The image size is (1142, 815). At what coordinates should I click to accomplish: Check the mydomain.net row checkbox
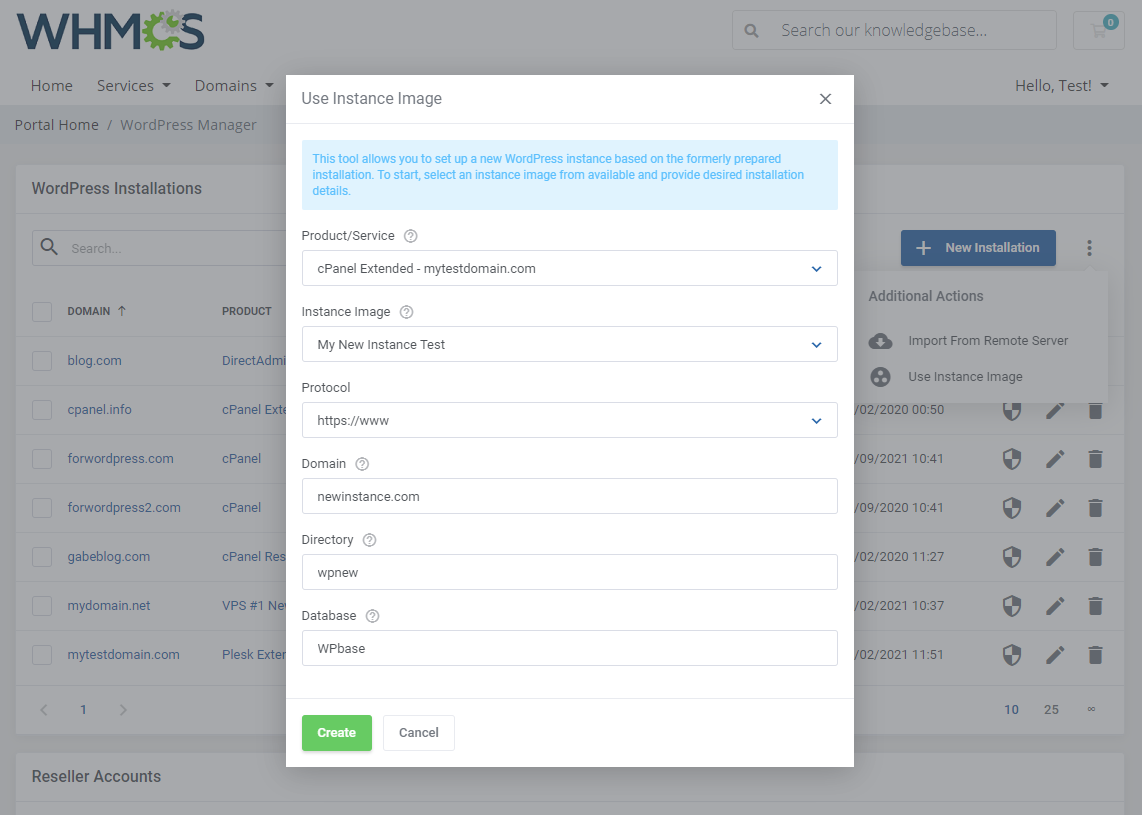coord(42,606)
